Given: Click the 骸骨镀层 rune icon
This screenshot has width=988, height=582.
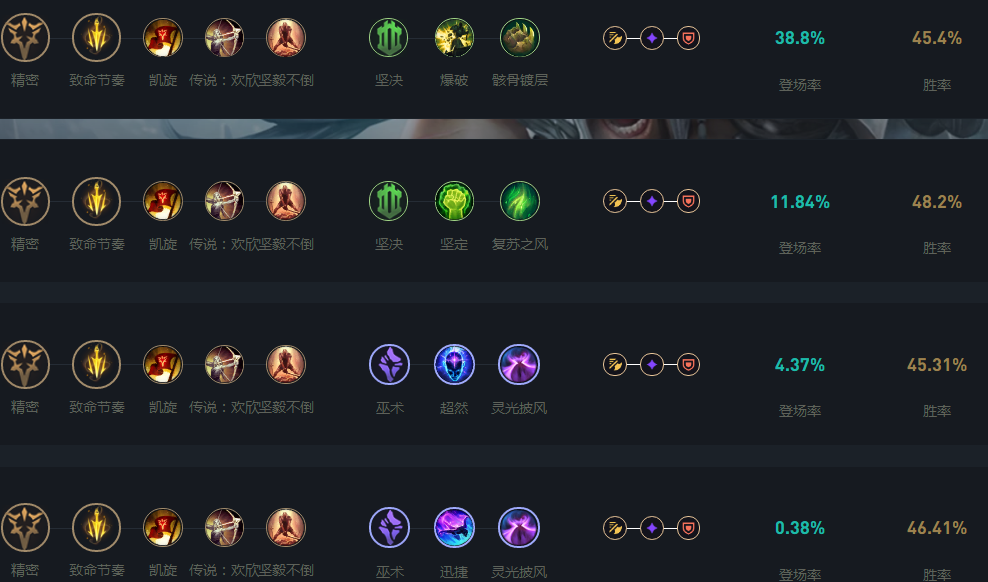Looking at the screenshot, I should tap(520, 38).
